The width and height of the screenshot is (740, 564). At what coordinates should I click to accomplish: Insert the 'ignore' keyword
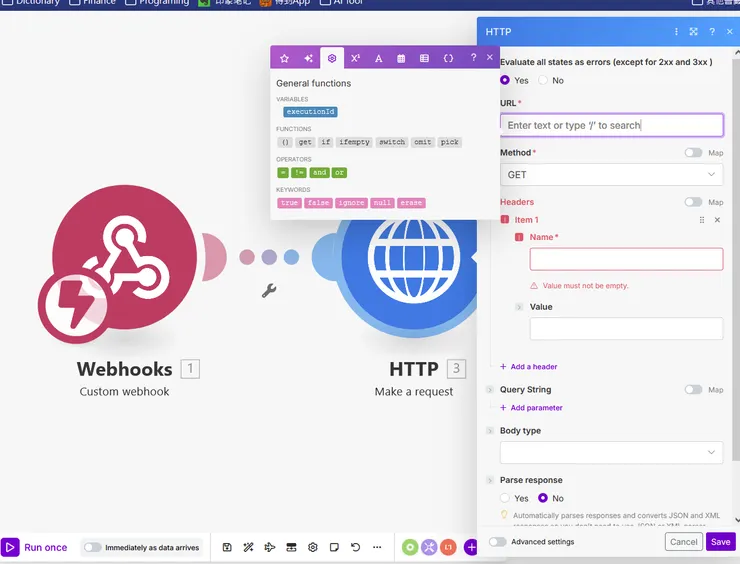[351, 203]
